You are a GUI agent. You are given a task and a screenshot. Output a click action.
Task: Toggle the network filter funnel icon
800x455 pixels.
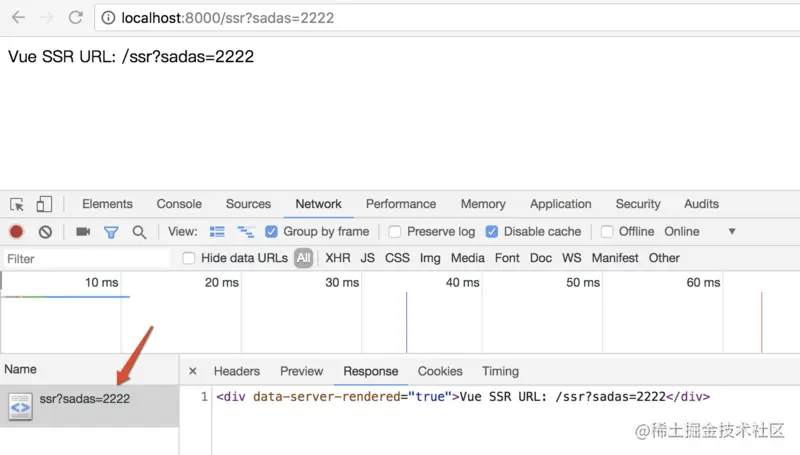111,233
